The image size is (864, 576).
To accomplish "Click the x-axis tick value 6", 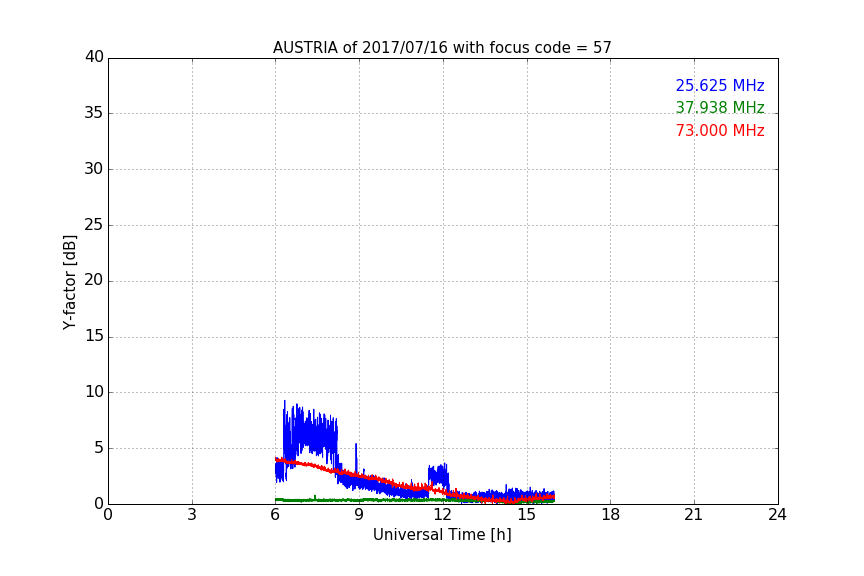I will coord(276,515).
